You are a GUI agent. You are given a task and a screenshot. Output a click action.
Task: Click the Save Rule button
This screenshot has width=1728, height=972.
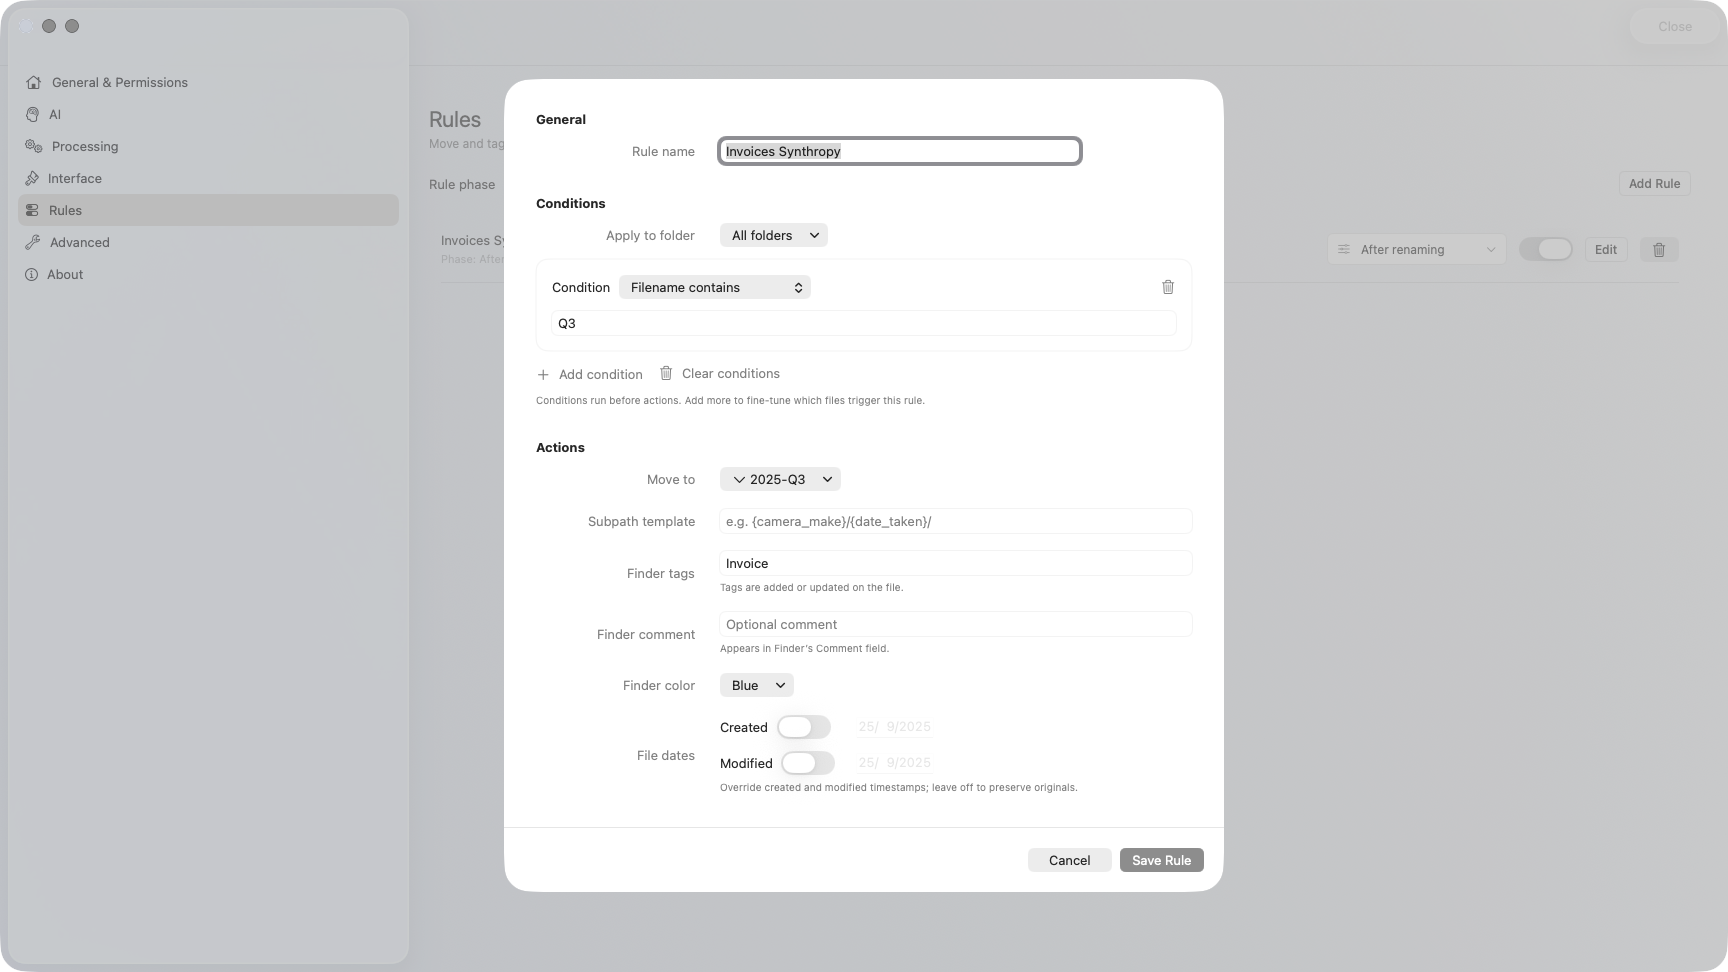point(1161,861)
